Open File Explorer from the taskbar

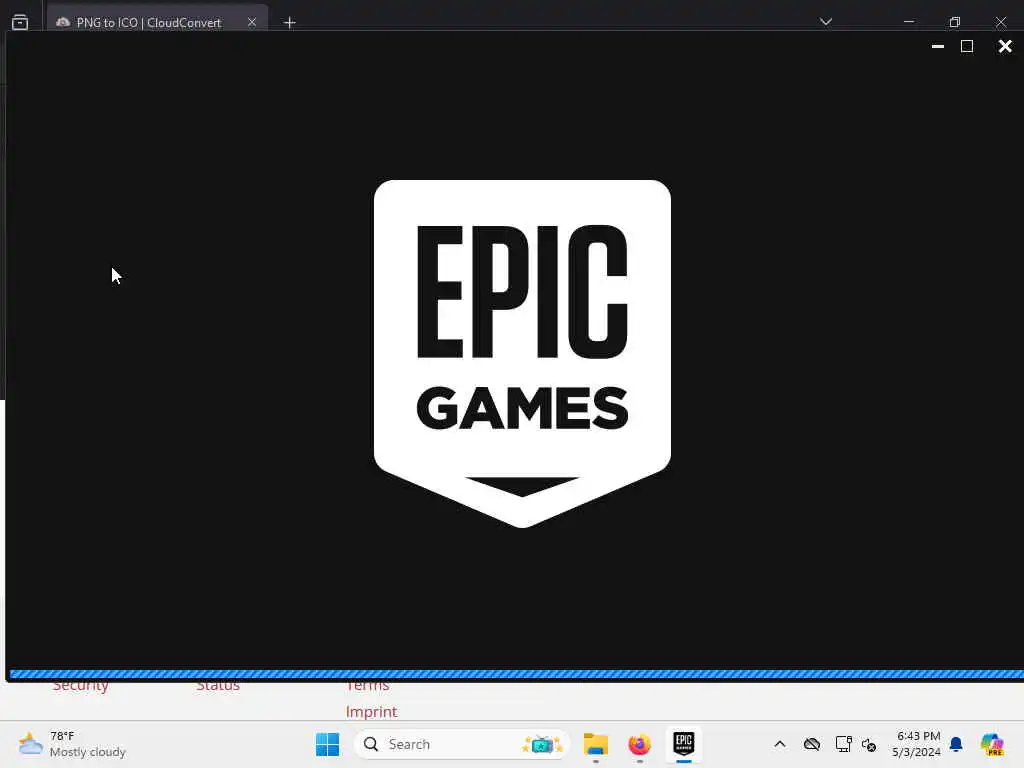click(x=596, y=744)
